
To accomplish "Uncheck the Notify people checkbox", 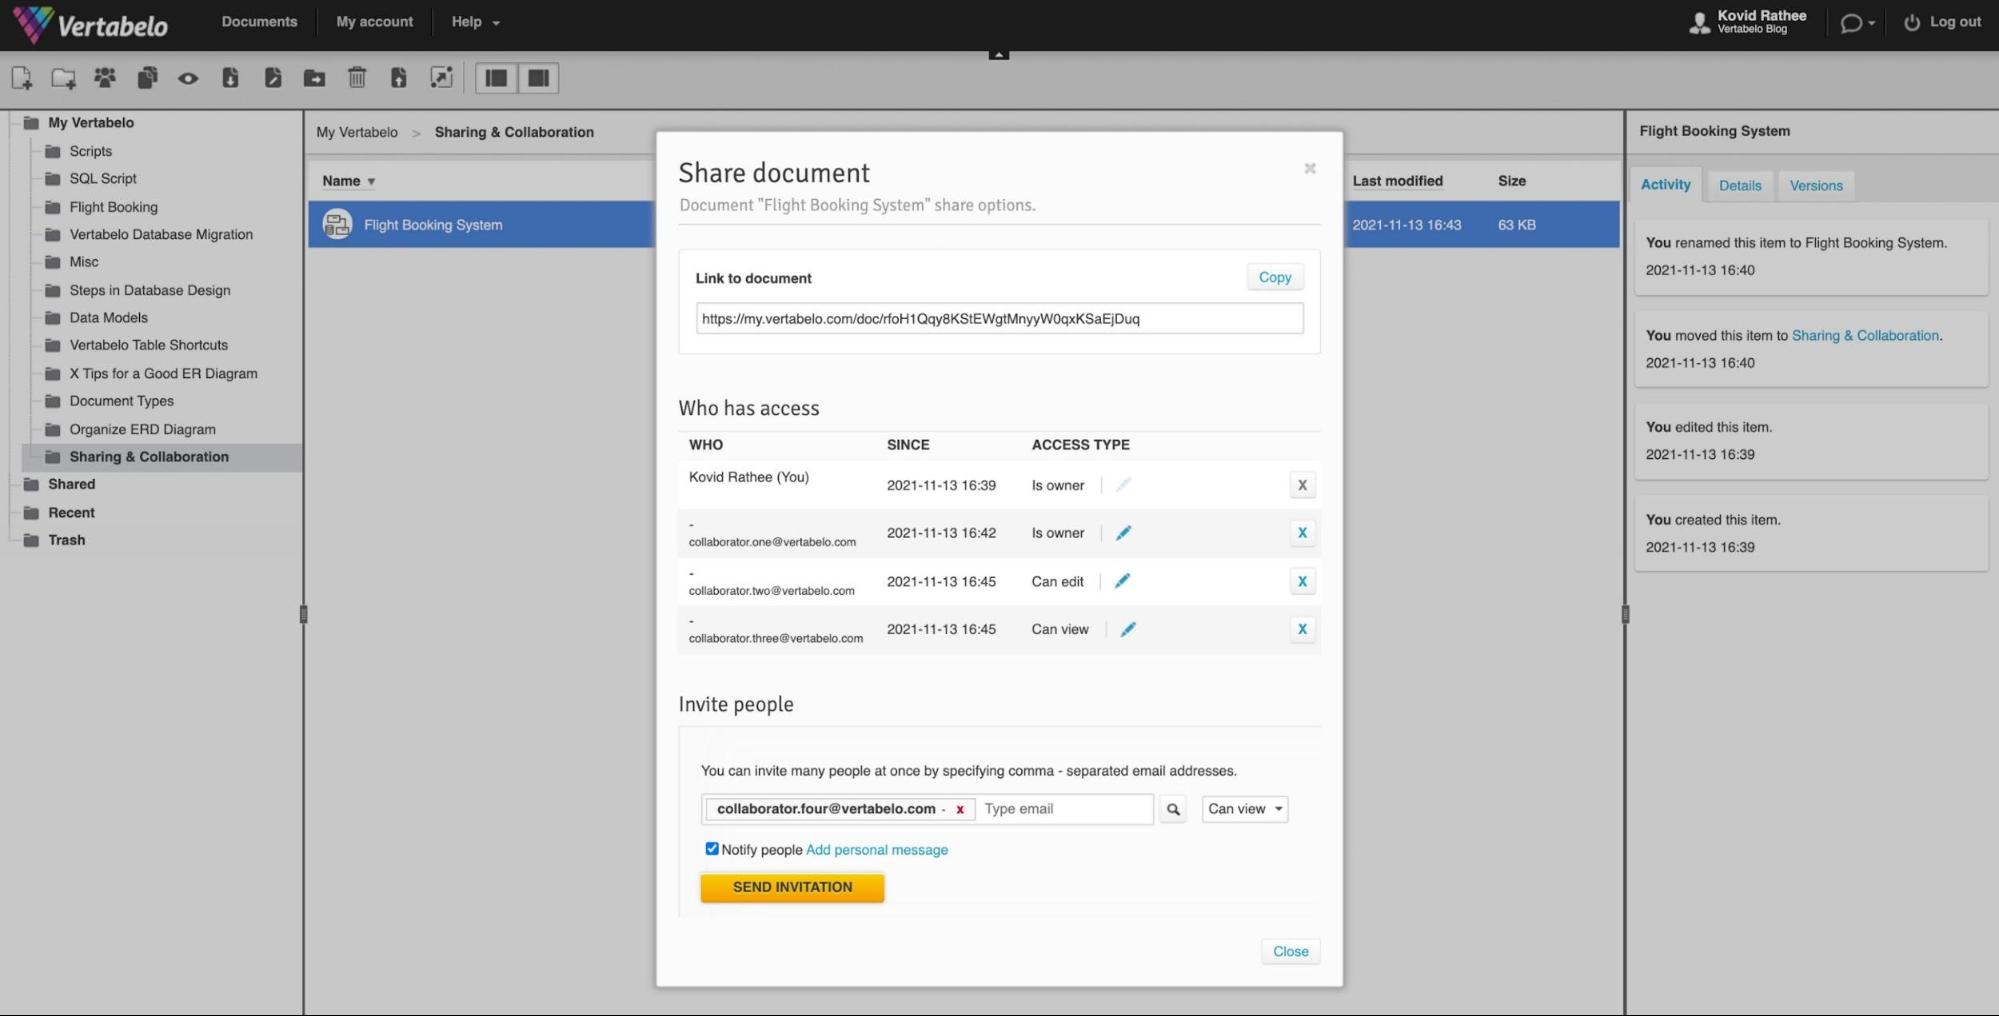I will pos(712,848).
